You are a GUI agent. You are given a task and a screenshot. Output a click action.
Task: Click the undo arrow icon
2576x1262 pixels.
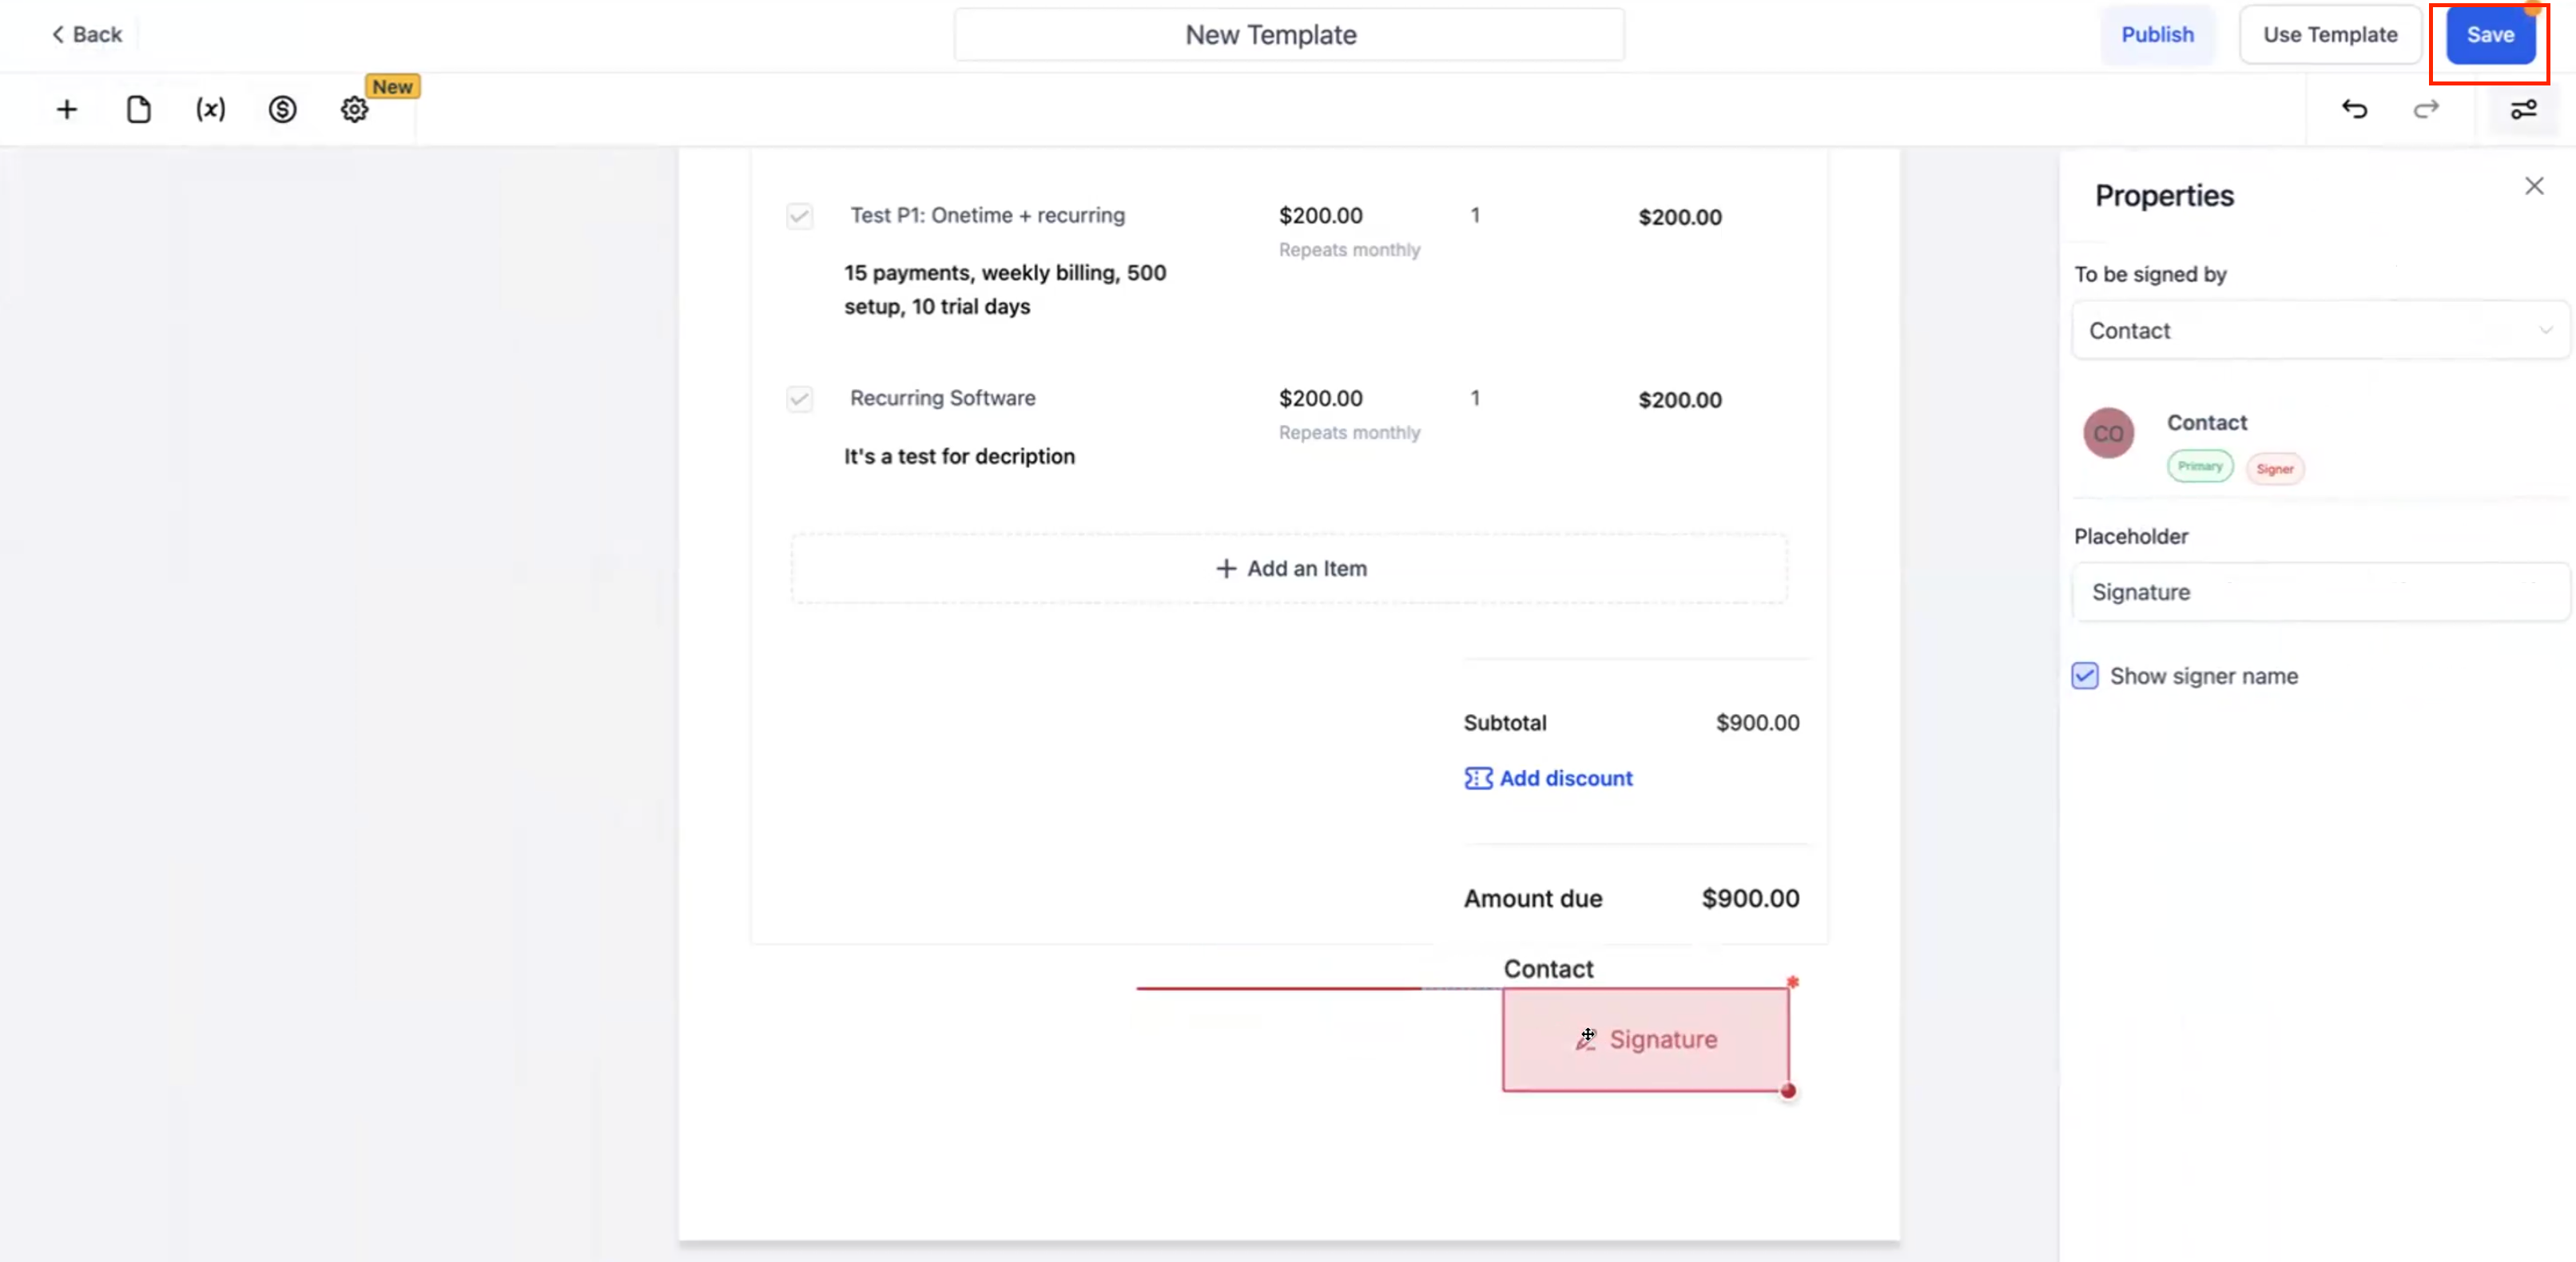(2354, 109)
